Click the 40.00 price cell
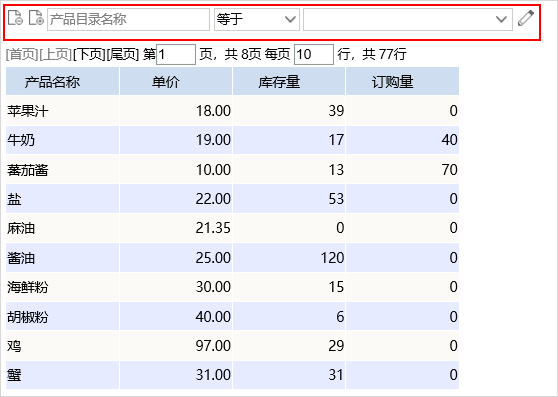558x397 pixels. (x=176, y=316)
